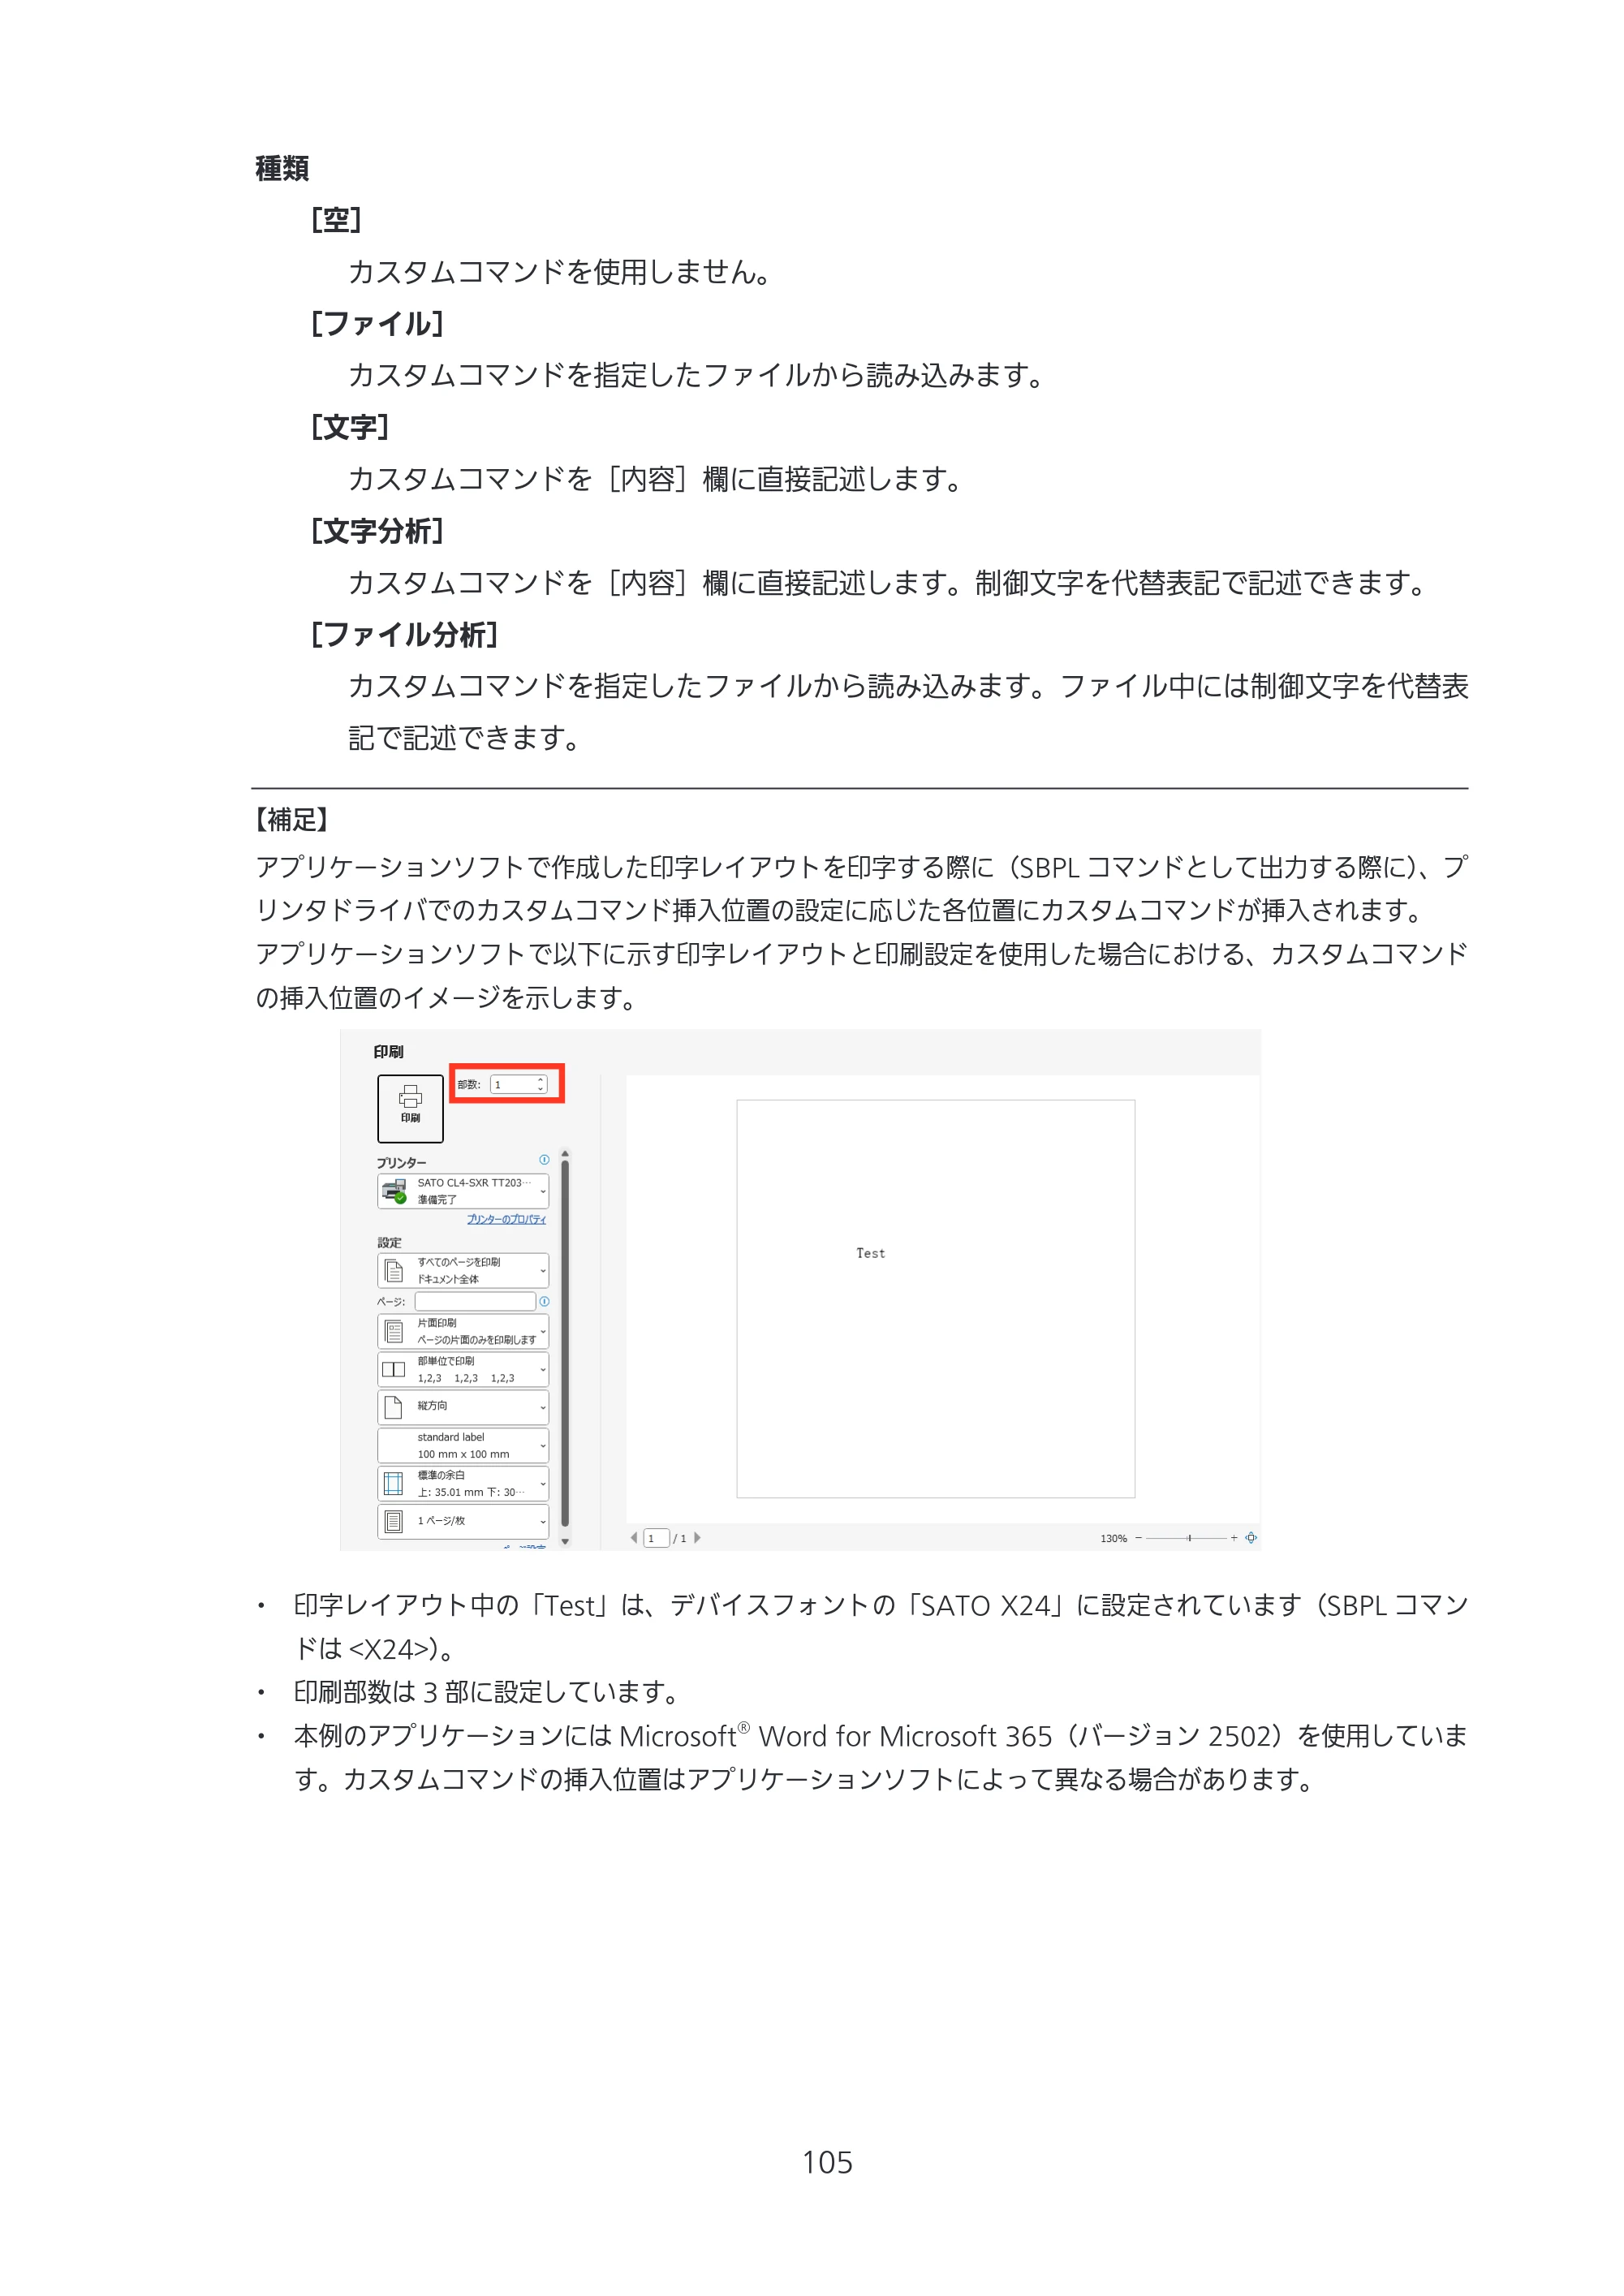Go to next preview page arrow
The image size is (1624, 2296).
tap(697, 1538)
